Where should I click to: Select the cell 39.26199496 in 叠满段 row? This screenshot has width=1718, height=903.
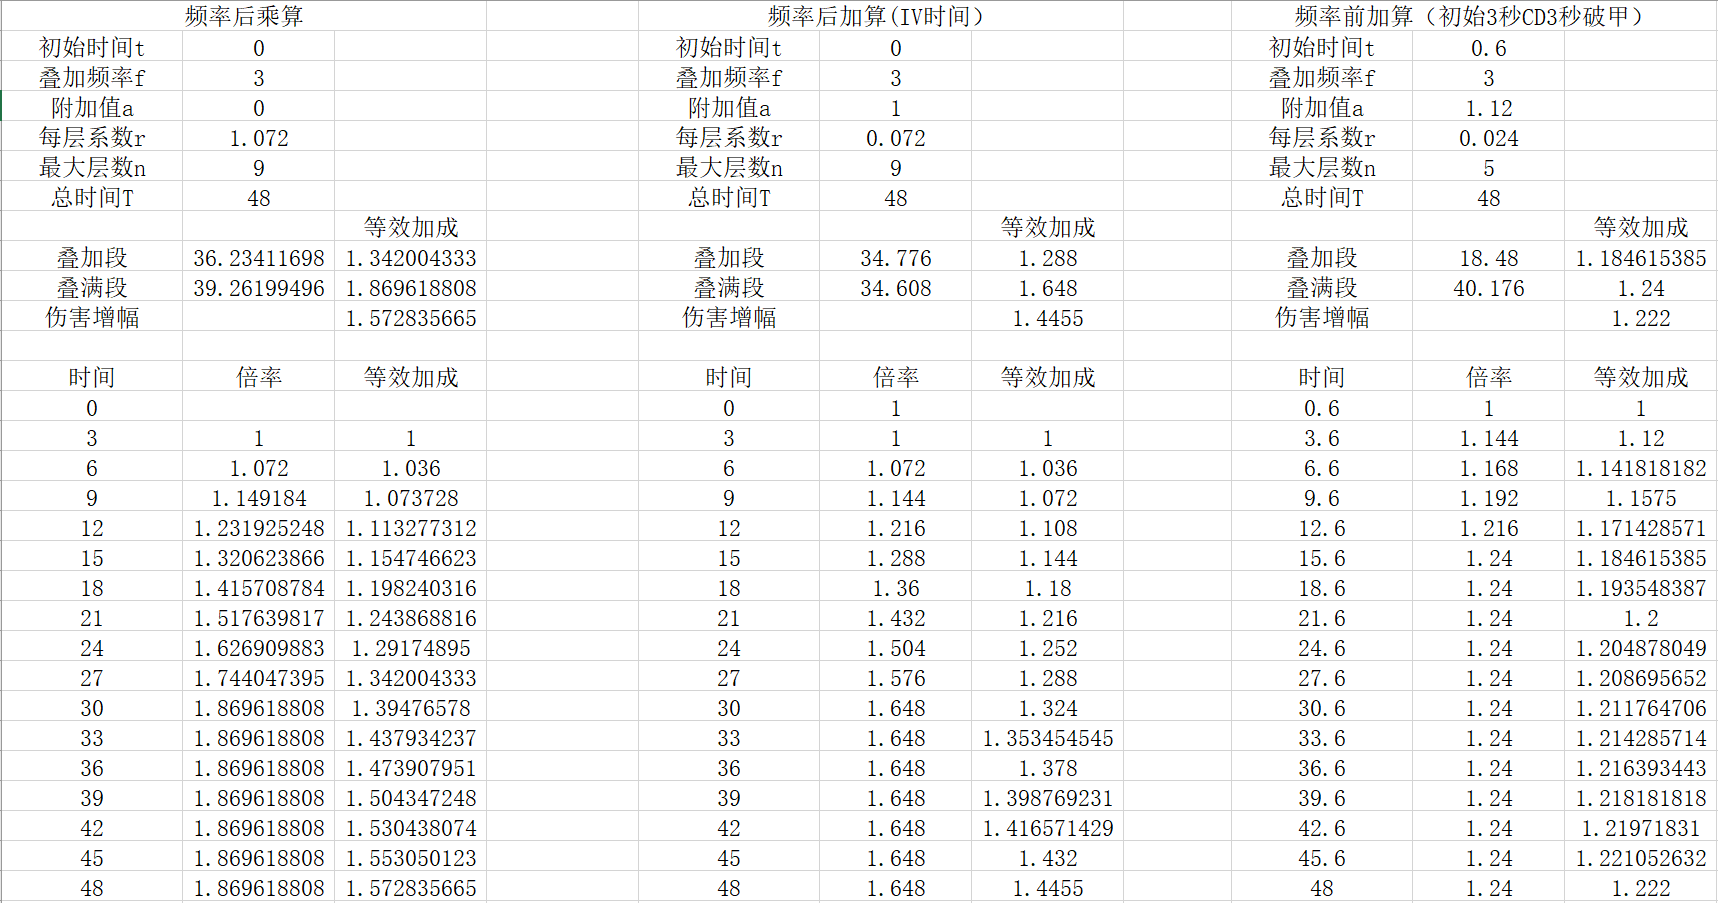(259, 288)
